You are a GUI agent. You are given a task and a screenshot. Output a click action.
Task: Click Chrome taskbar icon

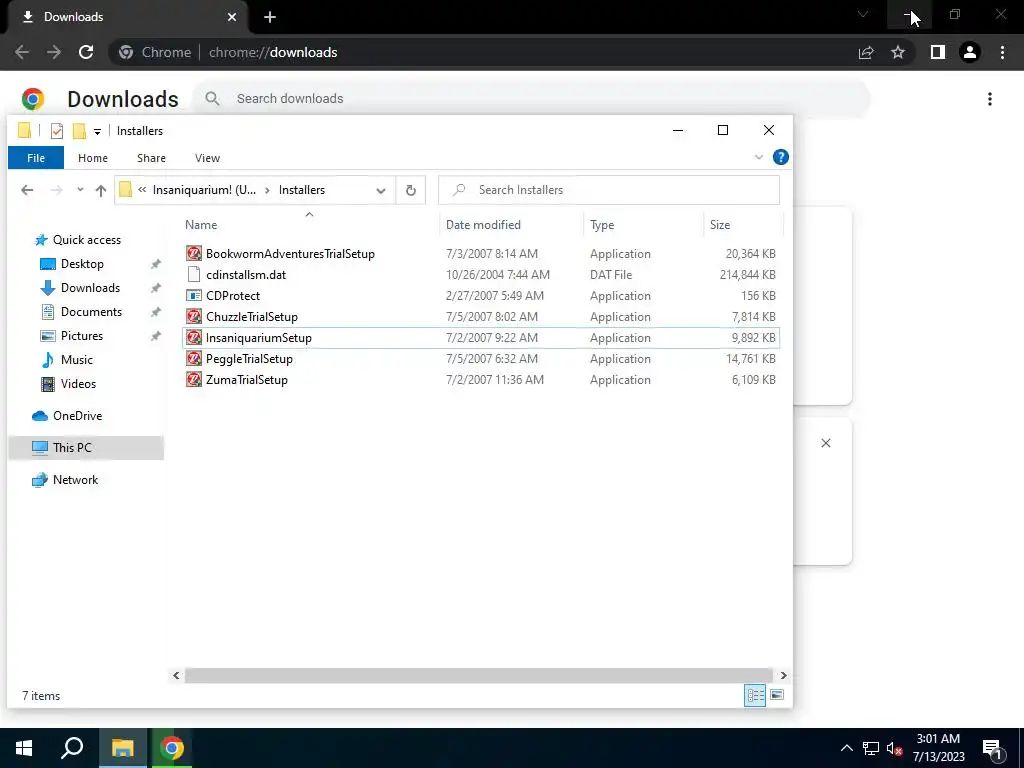tap(172, 748)
